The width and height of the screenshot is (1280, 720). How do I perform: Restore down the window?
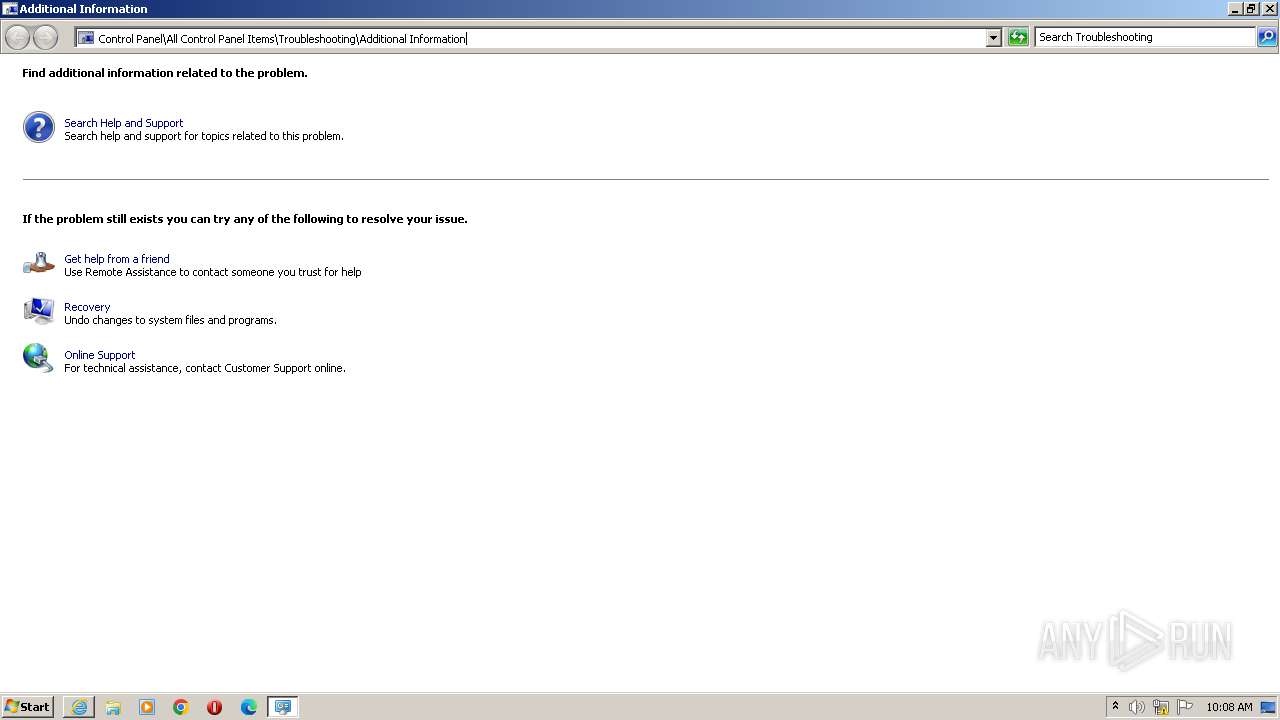point(1251,9)
